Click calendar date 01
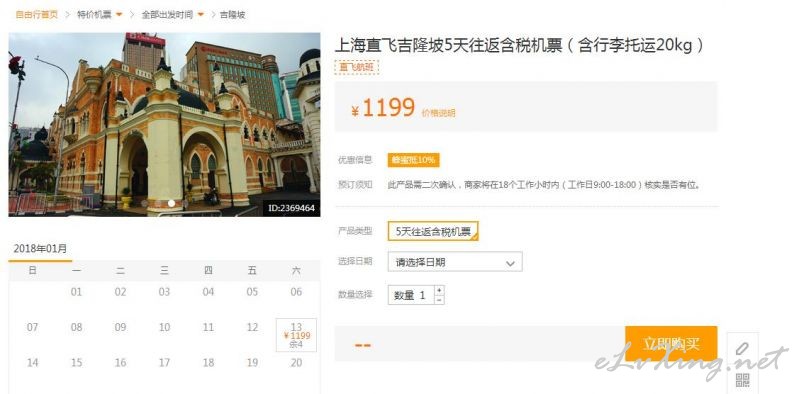The width and height of the screenshot is (799, 394). tap(76, 292)
